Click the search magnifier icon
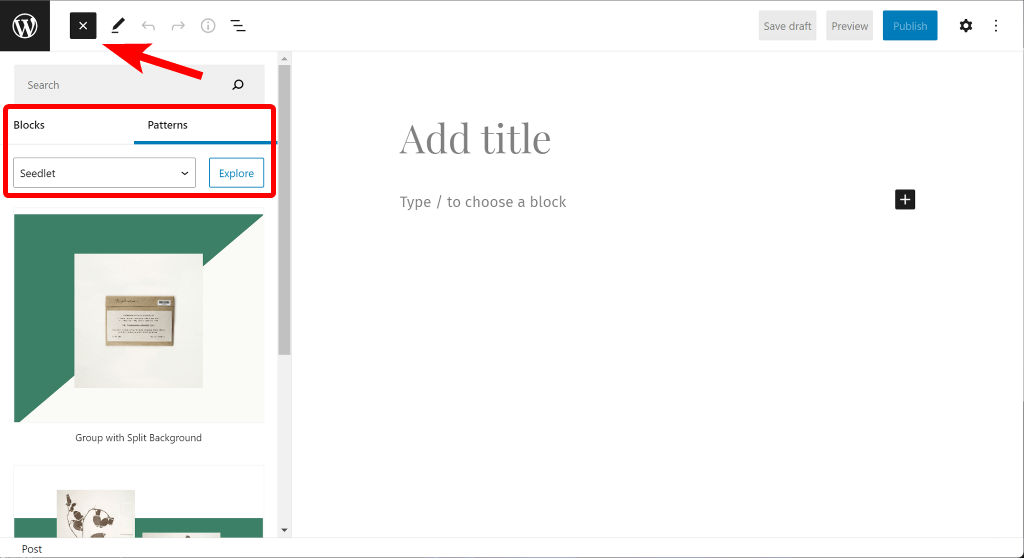Image resolution: width=1024 pixels, height=558 pixels. tap(238, 85)
